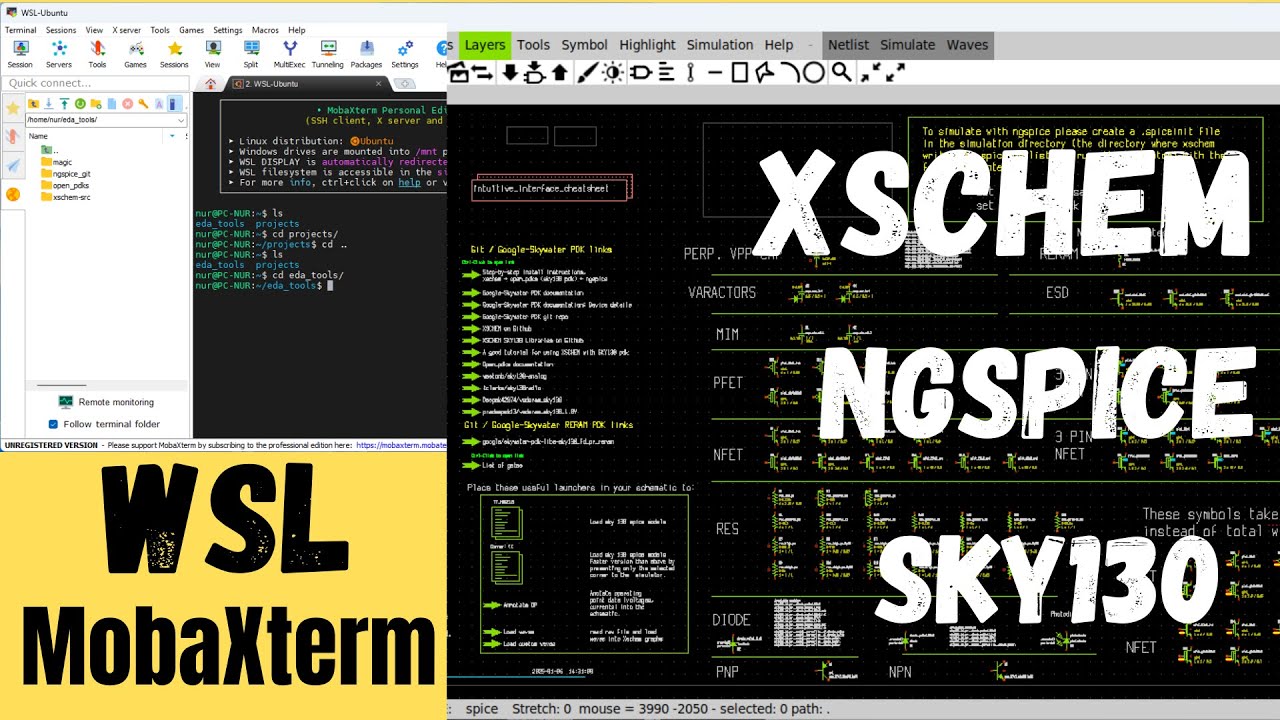Viewport: 1280px width, 720px height.
Task: Open the Tunneling toolbar icon
Action: [x=327, y=54]
